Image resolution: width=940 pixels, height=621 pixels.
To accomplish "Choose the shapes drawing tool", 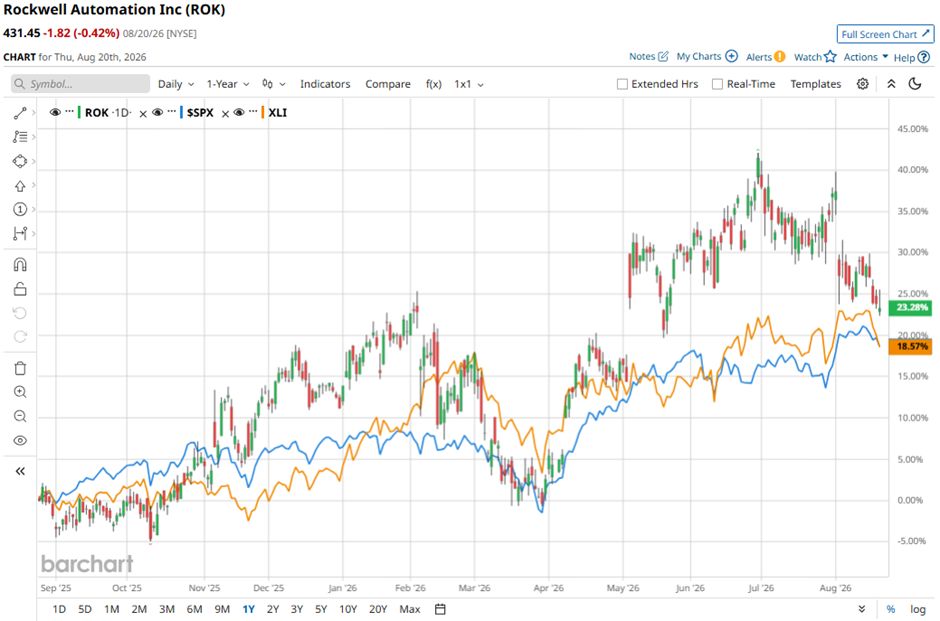I will tap(20, 161).
